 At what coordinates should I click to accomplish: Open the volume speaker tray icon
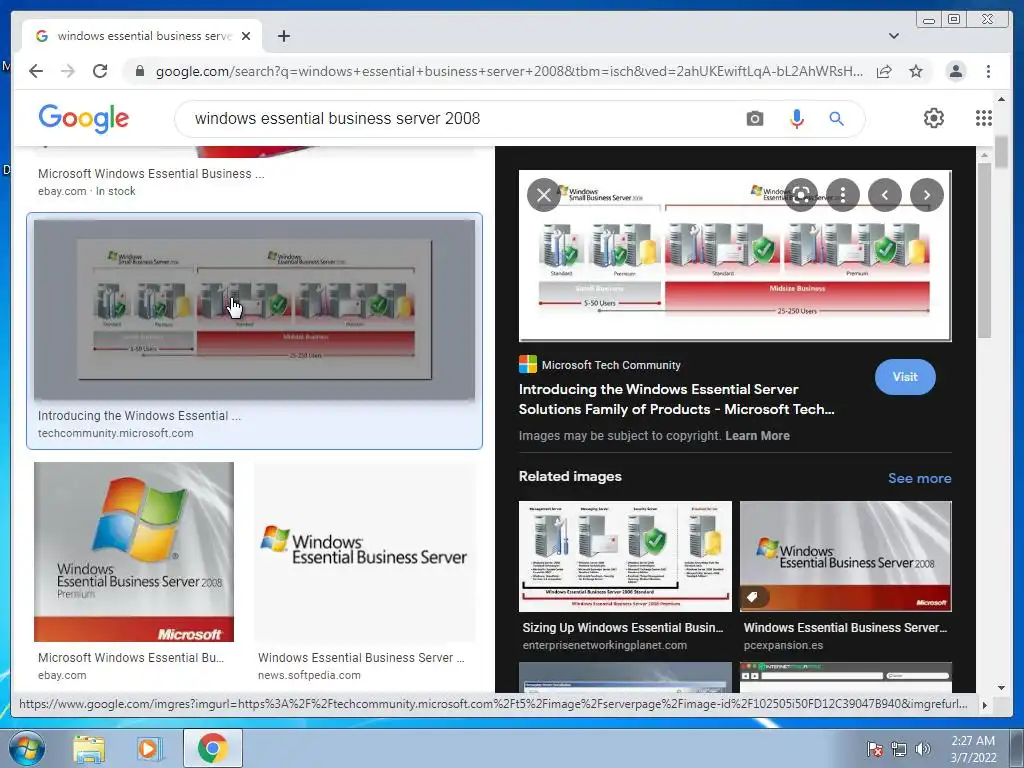[x=922, y=749]
